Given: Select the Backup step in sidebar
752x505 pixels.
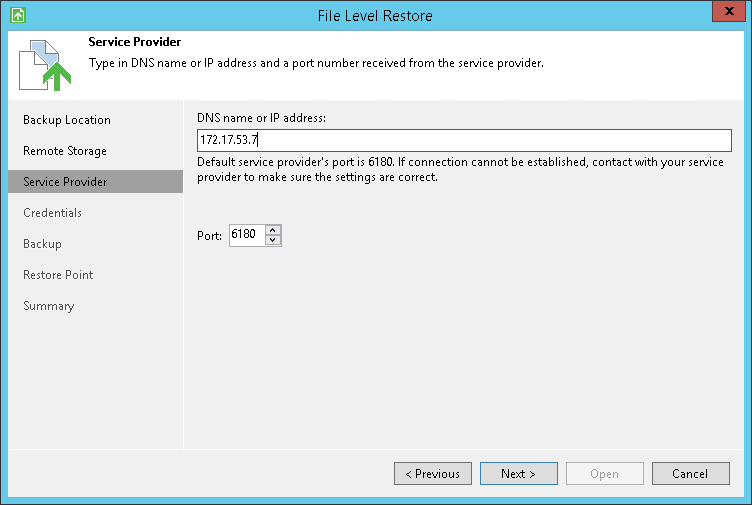Looking at the screenshot, I should (43, 244).
